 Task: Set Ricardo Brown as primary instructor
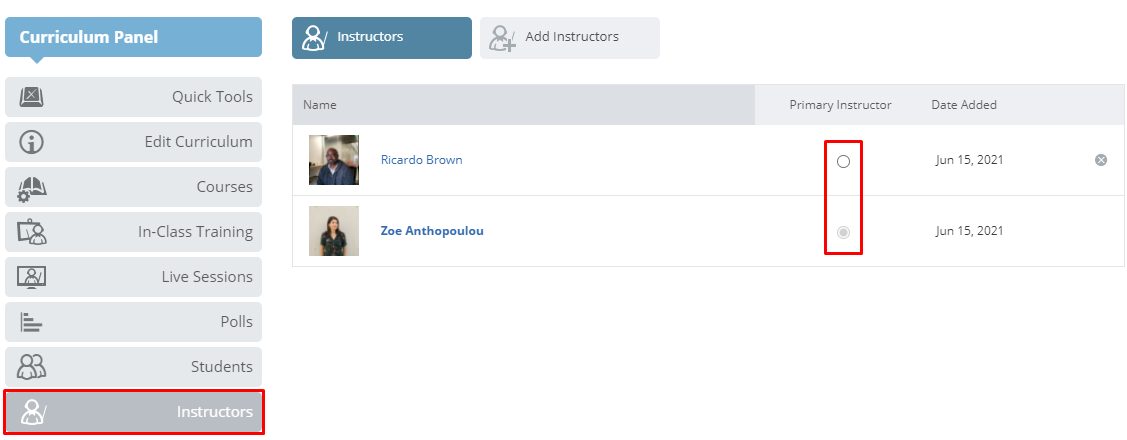(843, 161)
